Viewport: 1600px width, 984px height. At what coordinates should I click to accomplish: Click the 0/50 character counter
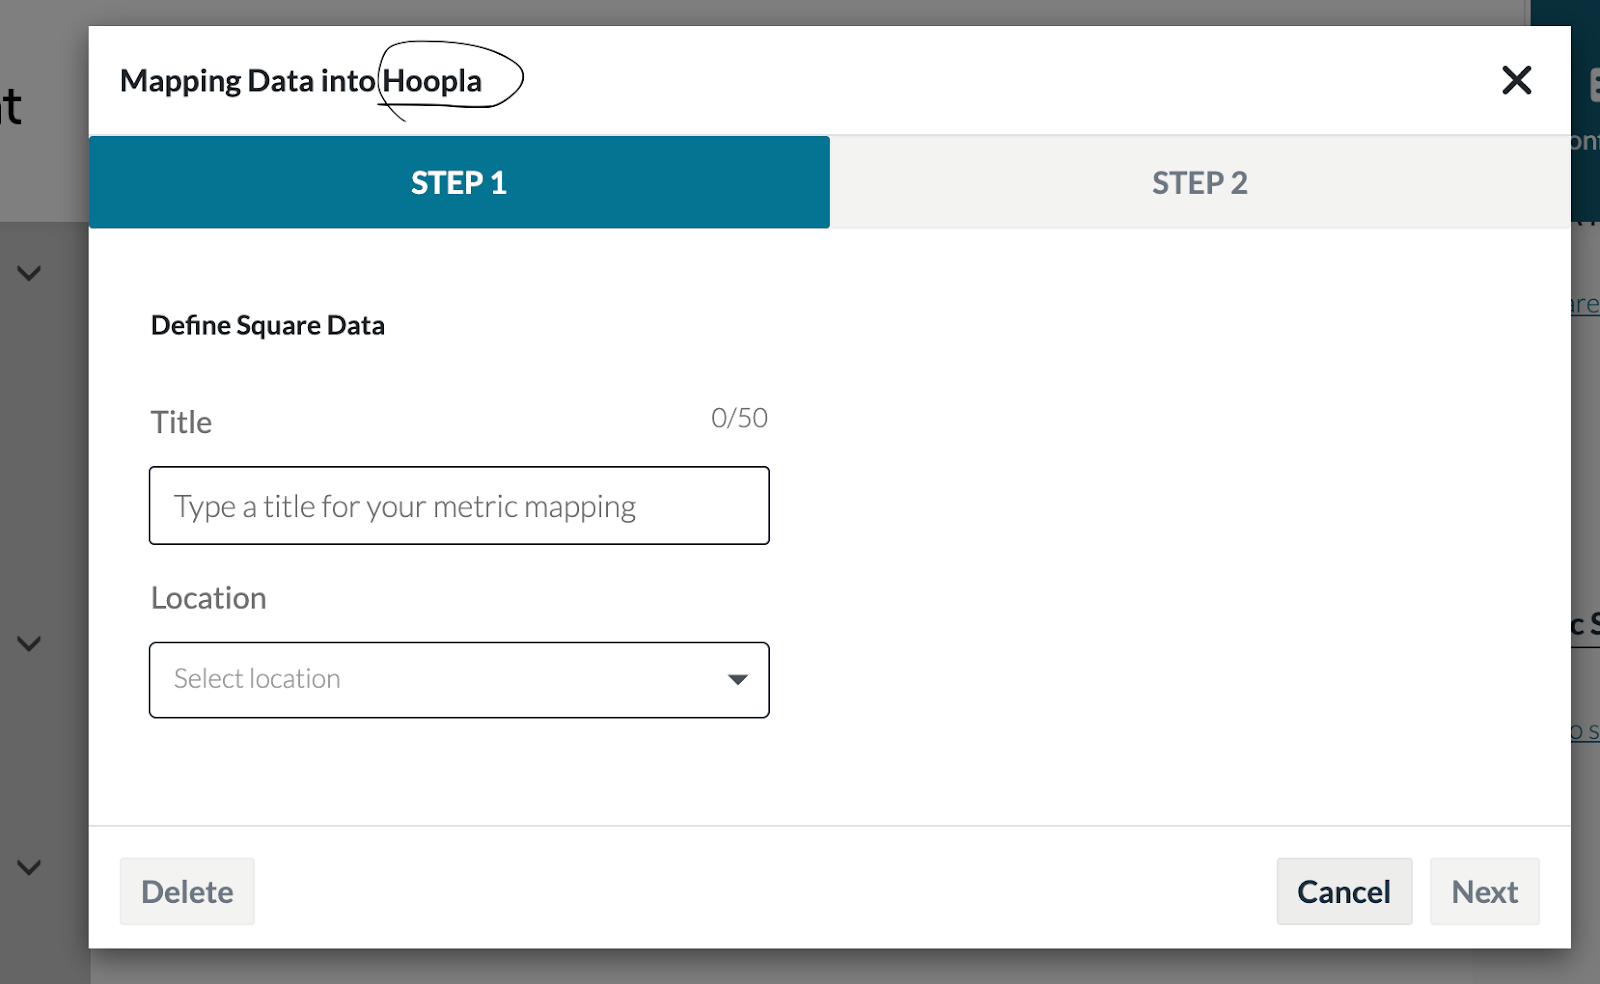coord(740,418)
